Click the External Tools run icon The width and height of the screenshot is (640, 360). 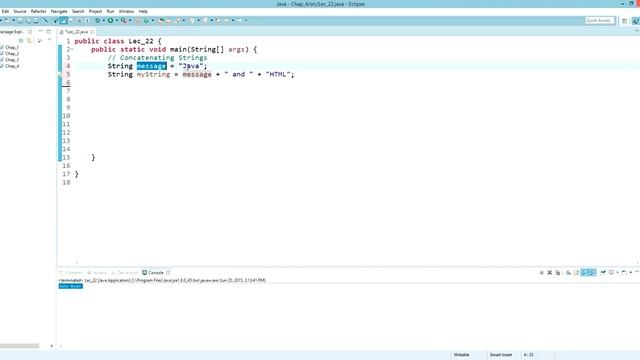[x=124, y=20]
